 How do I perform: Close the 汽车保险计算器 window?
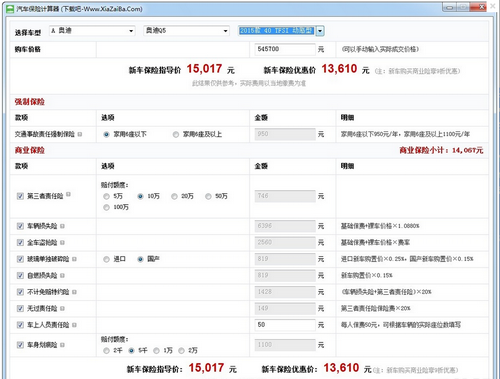pyautogui.click(x=479, y=7)
